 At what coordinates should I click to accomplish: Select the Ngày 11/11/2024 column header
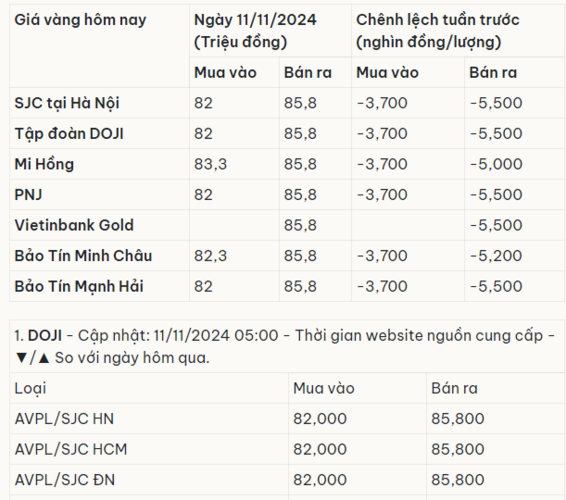click(x=255, y=31)
